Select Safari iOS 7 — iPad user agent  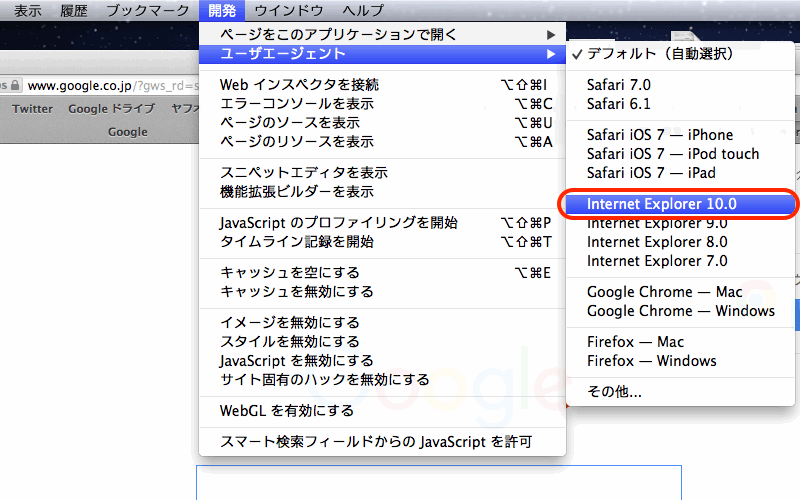651,173
